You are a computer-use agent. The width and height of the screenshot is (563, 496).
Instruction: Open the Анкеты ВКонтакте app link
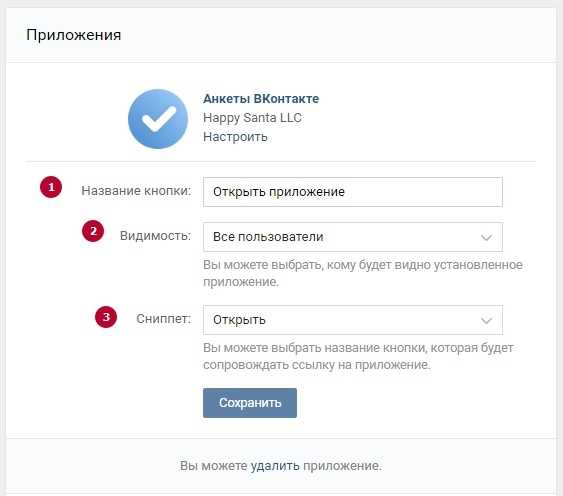261,99
